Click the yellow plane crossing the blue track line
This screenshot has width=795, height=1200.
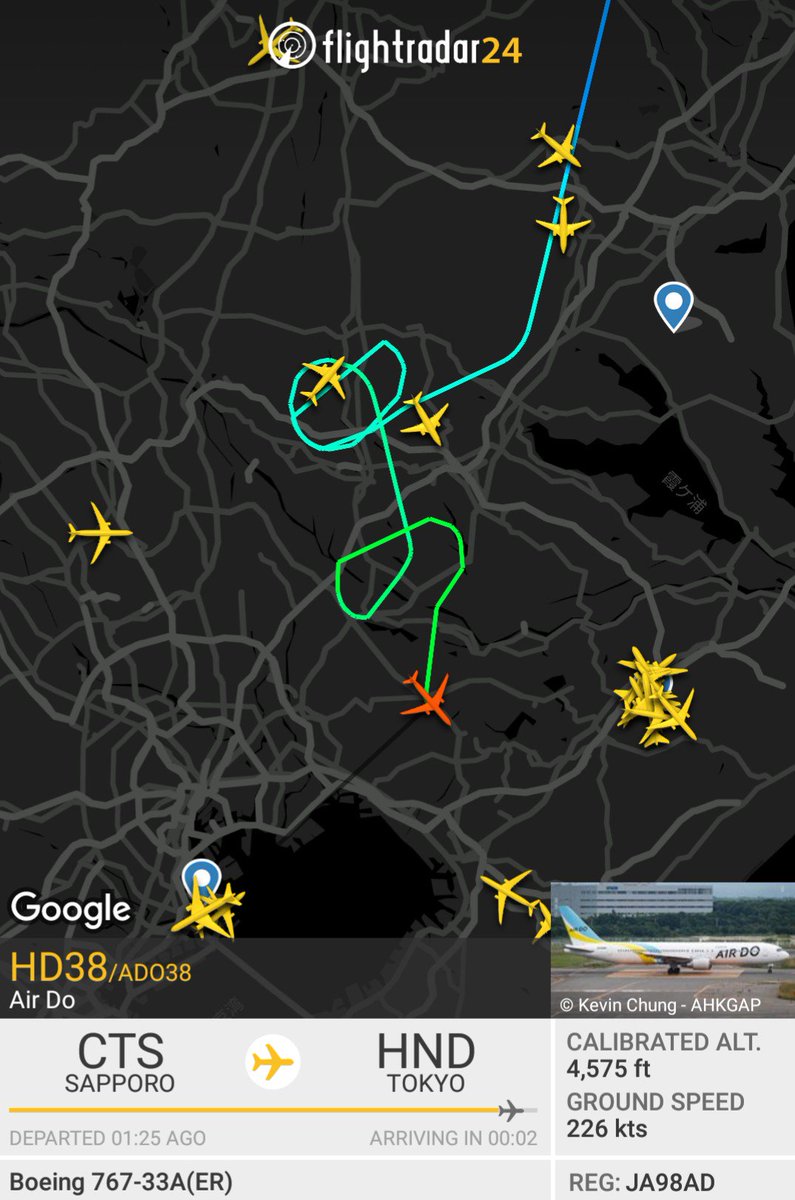pyautogui.click(x=556, y=146)
